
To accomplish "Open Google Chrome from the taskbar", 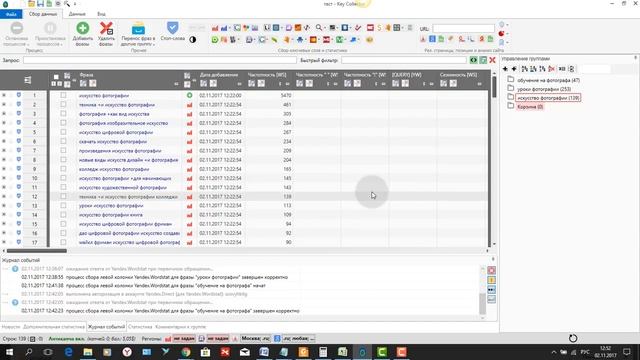I will [x=186, y=352].
